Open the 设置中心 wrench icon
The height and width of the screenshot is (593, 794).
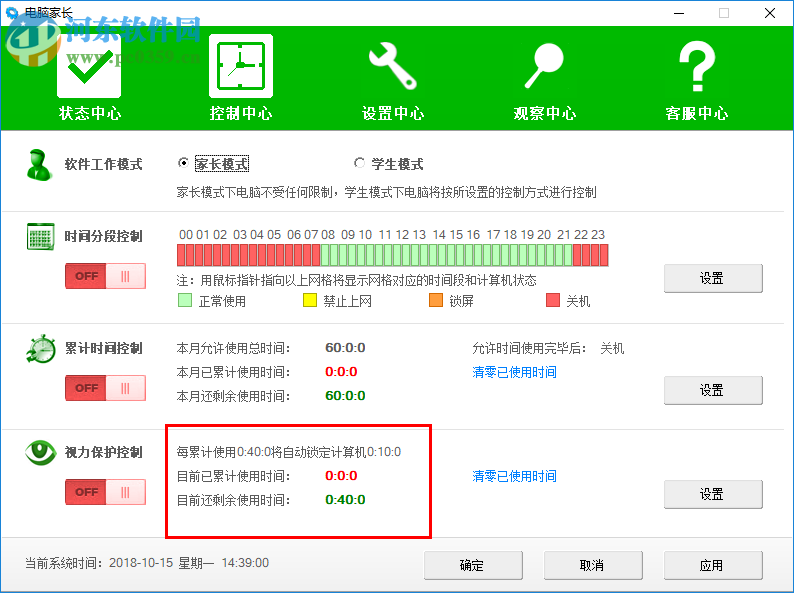(393, 66)
